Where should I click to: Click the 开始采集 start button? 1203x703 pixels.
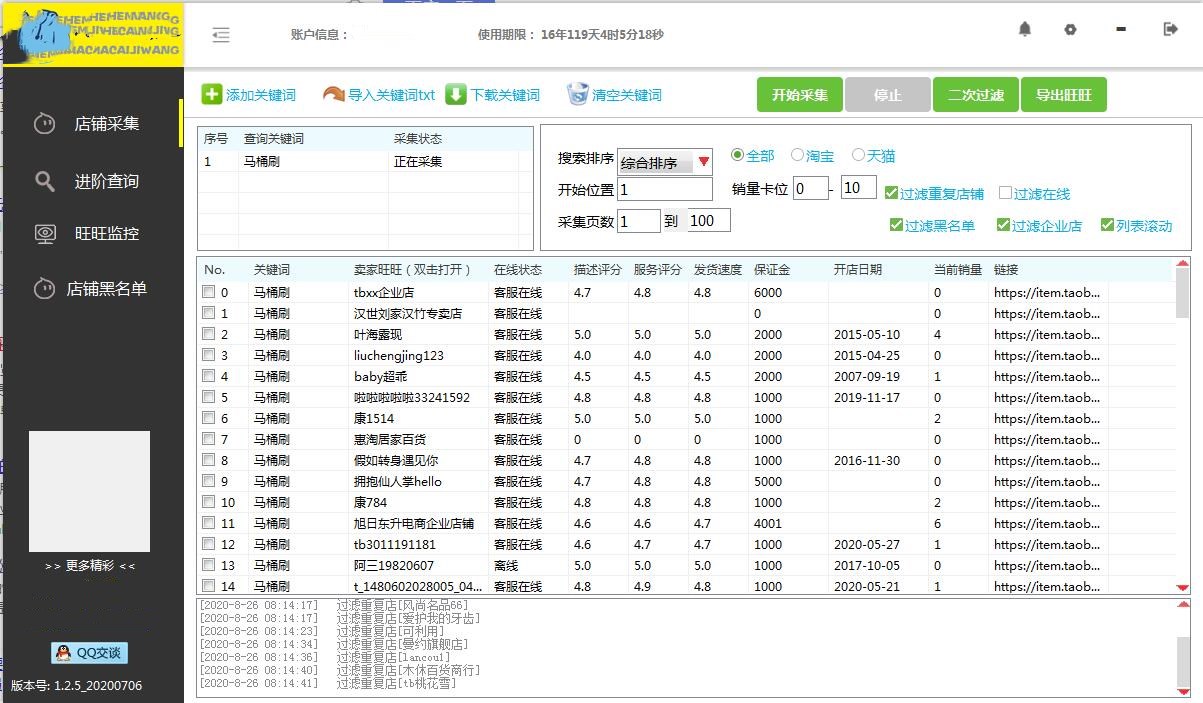tap(799, 94)
